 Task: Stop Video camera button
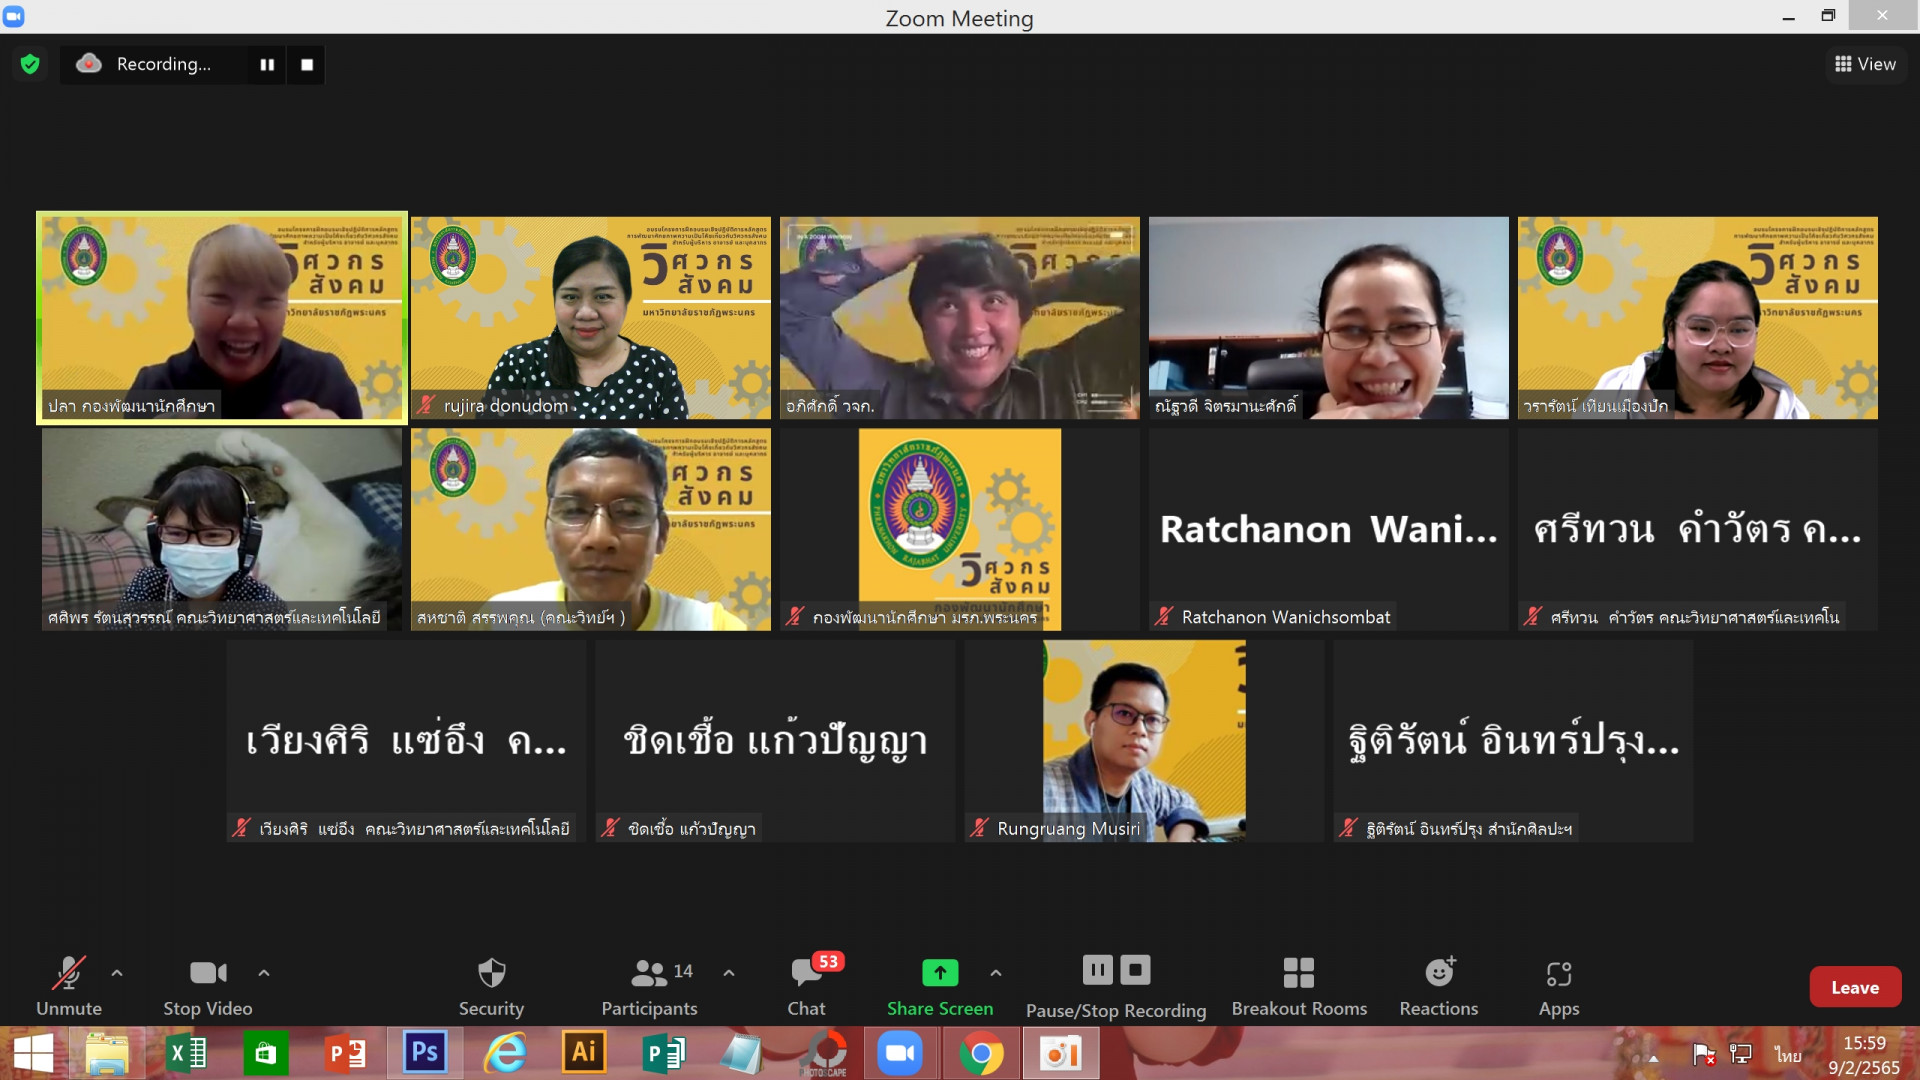[x=208, y=986]
